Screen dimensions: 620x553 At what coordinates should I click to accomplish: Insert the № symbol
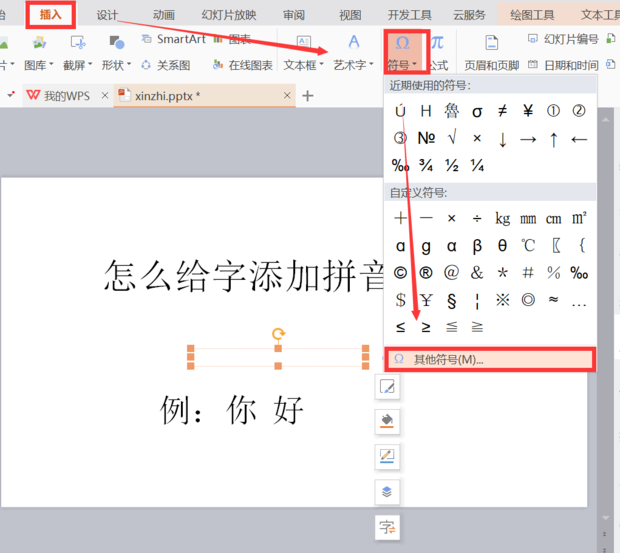pos(426,138)
